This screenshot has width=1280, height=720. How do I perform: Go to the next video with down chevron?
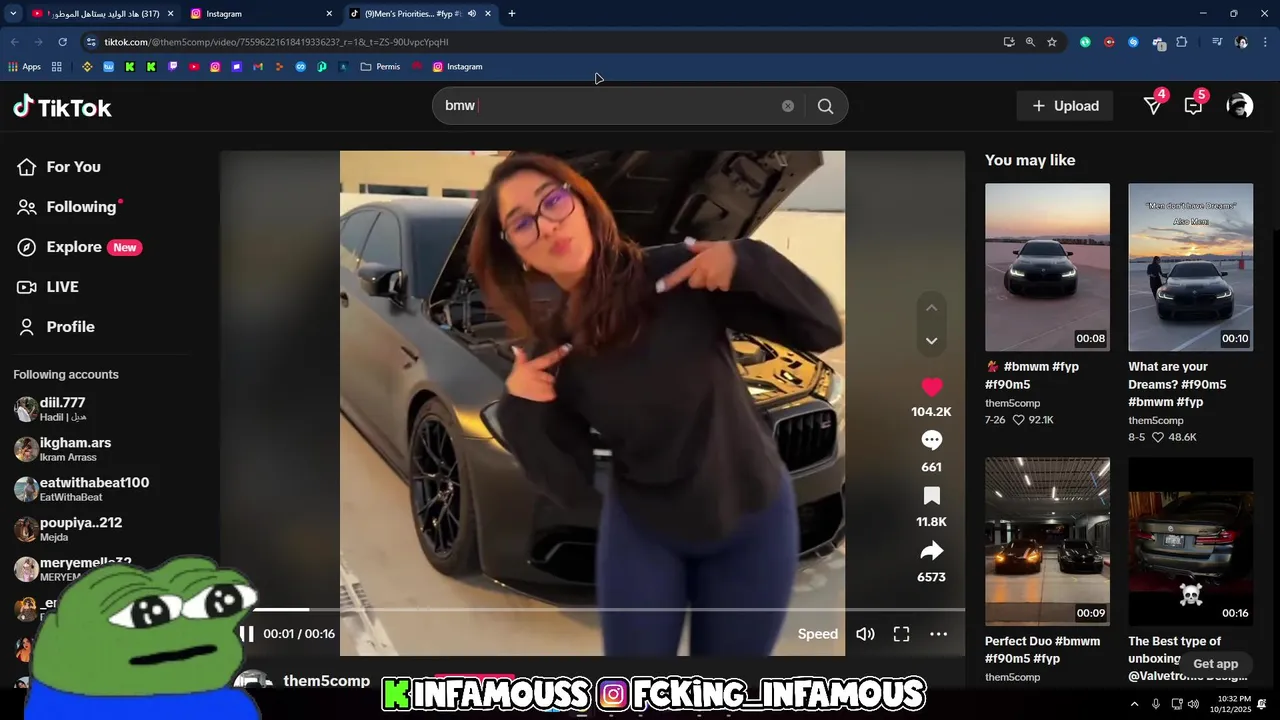(931, 341)
